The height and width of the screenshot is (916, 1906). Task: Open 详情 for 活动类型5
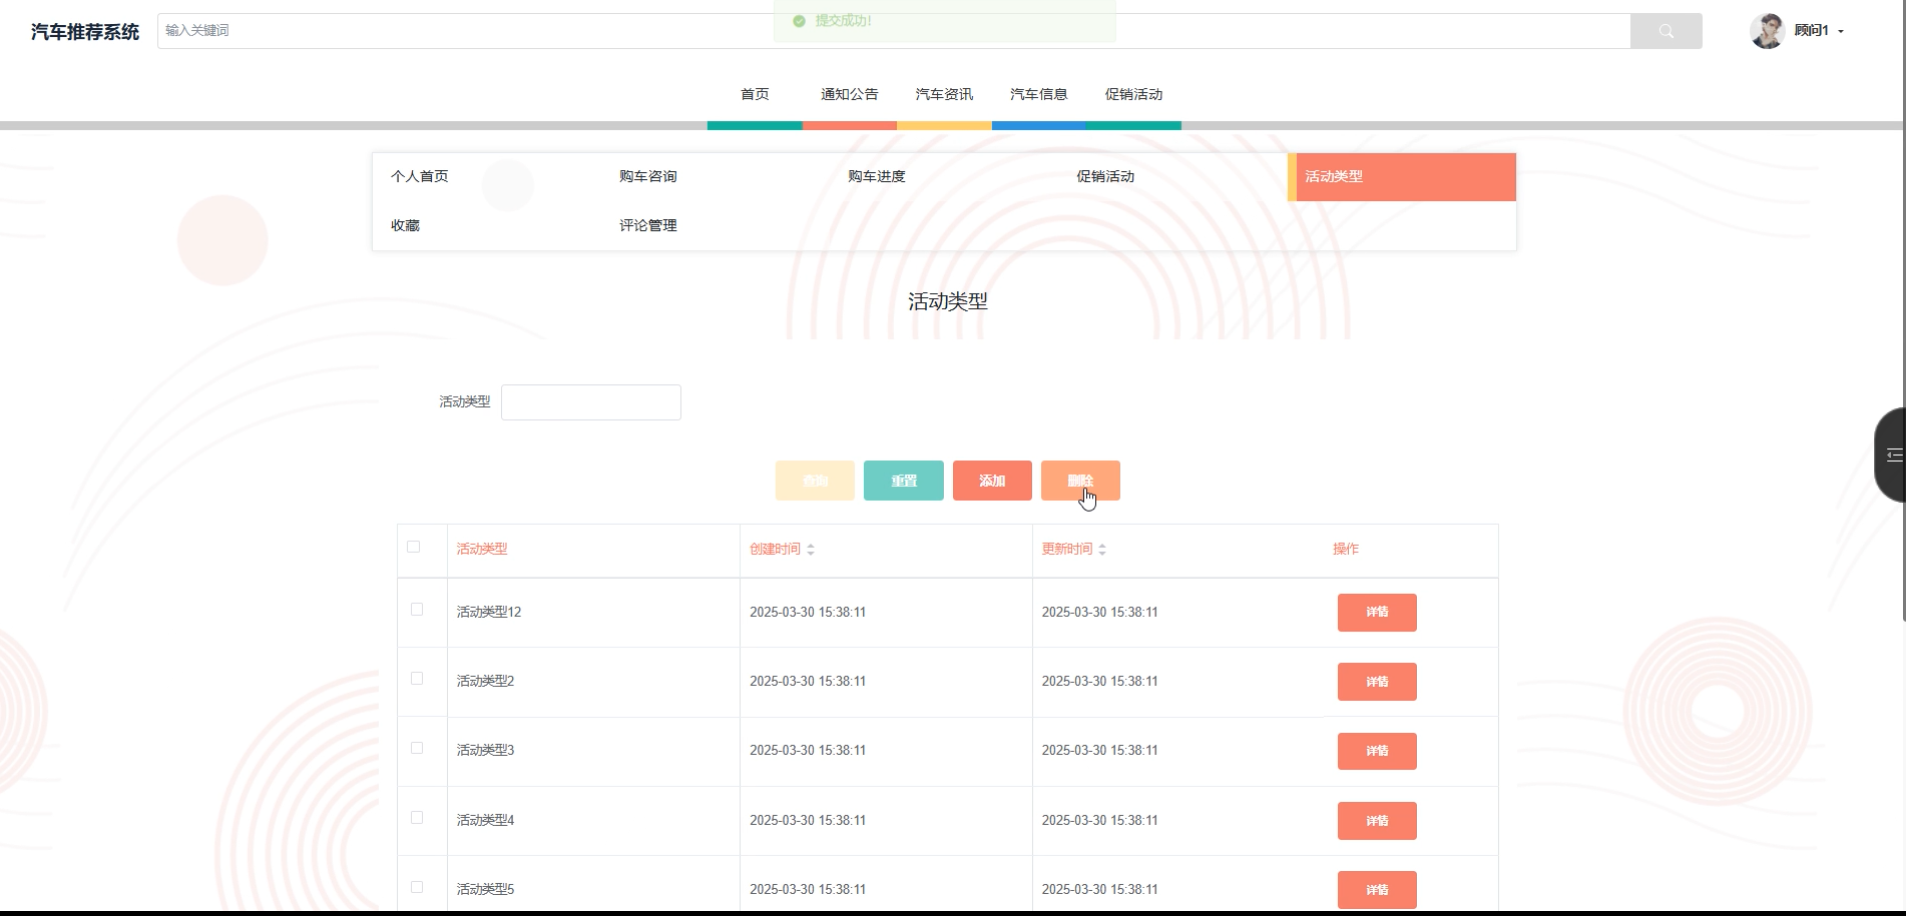click(1377, 890)
